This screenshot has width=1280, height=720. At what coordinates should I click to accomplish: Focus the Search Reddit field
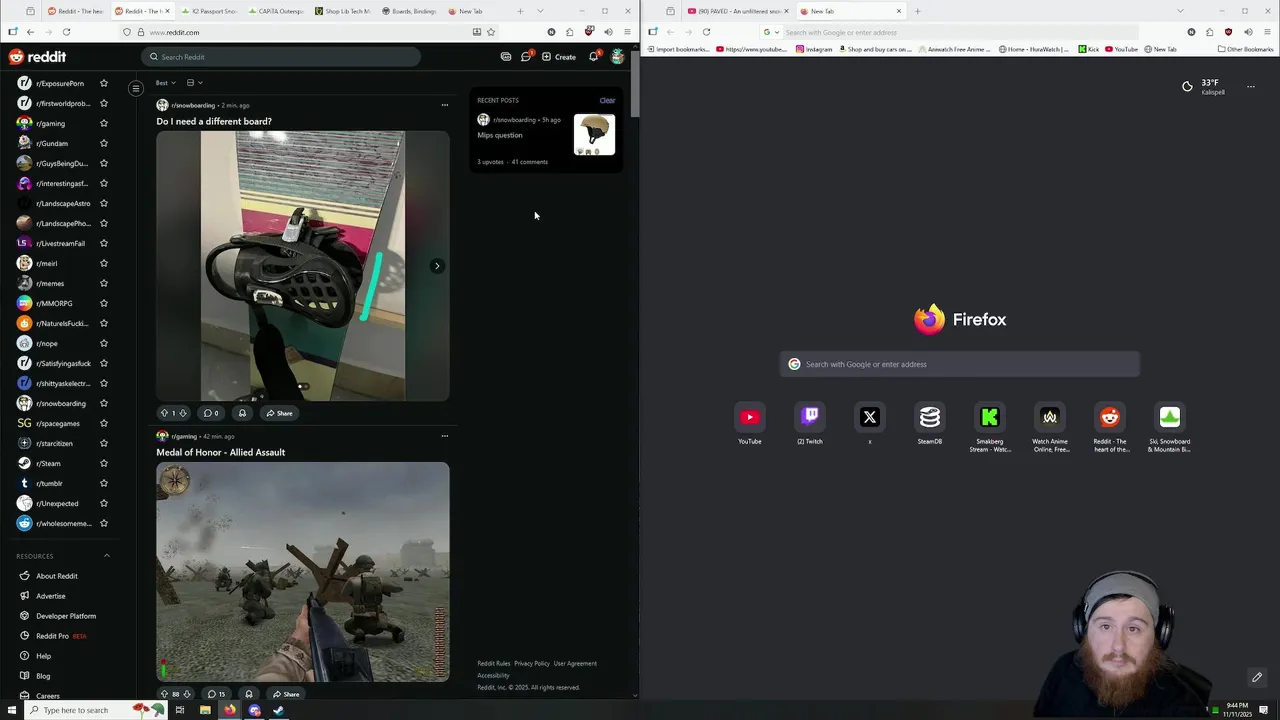(280, 57)
